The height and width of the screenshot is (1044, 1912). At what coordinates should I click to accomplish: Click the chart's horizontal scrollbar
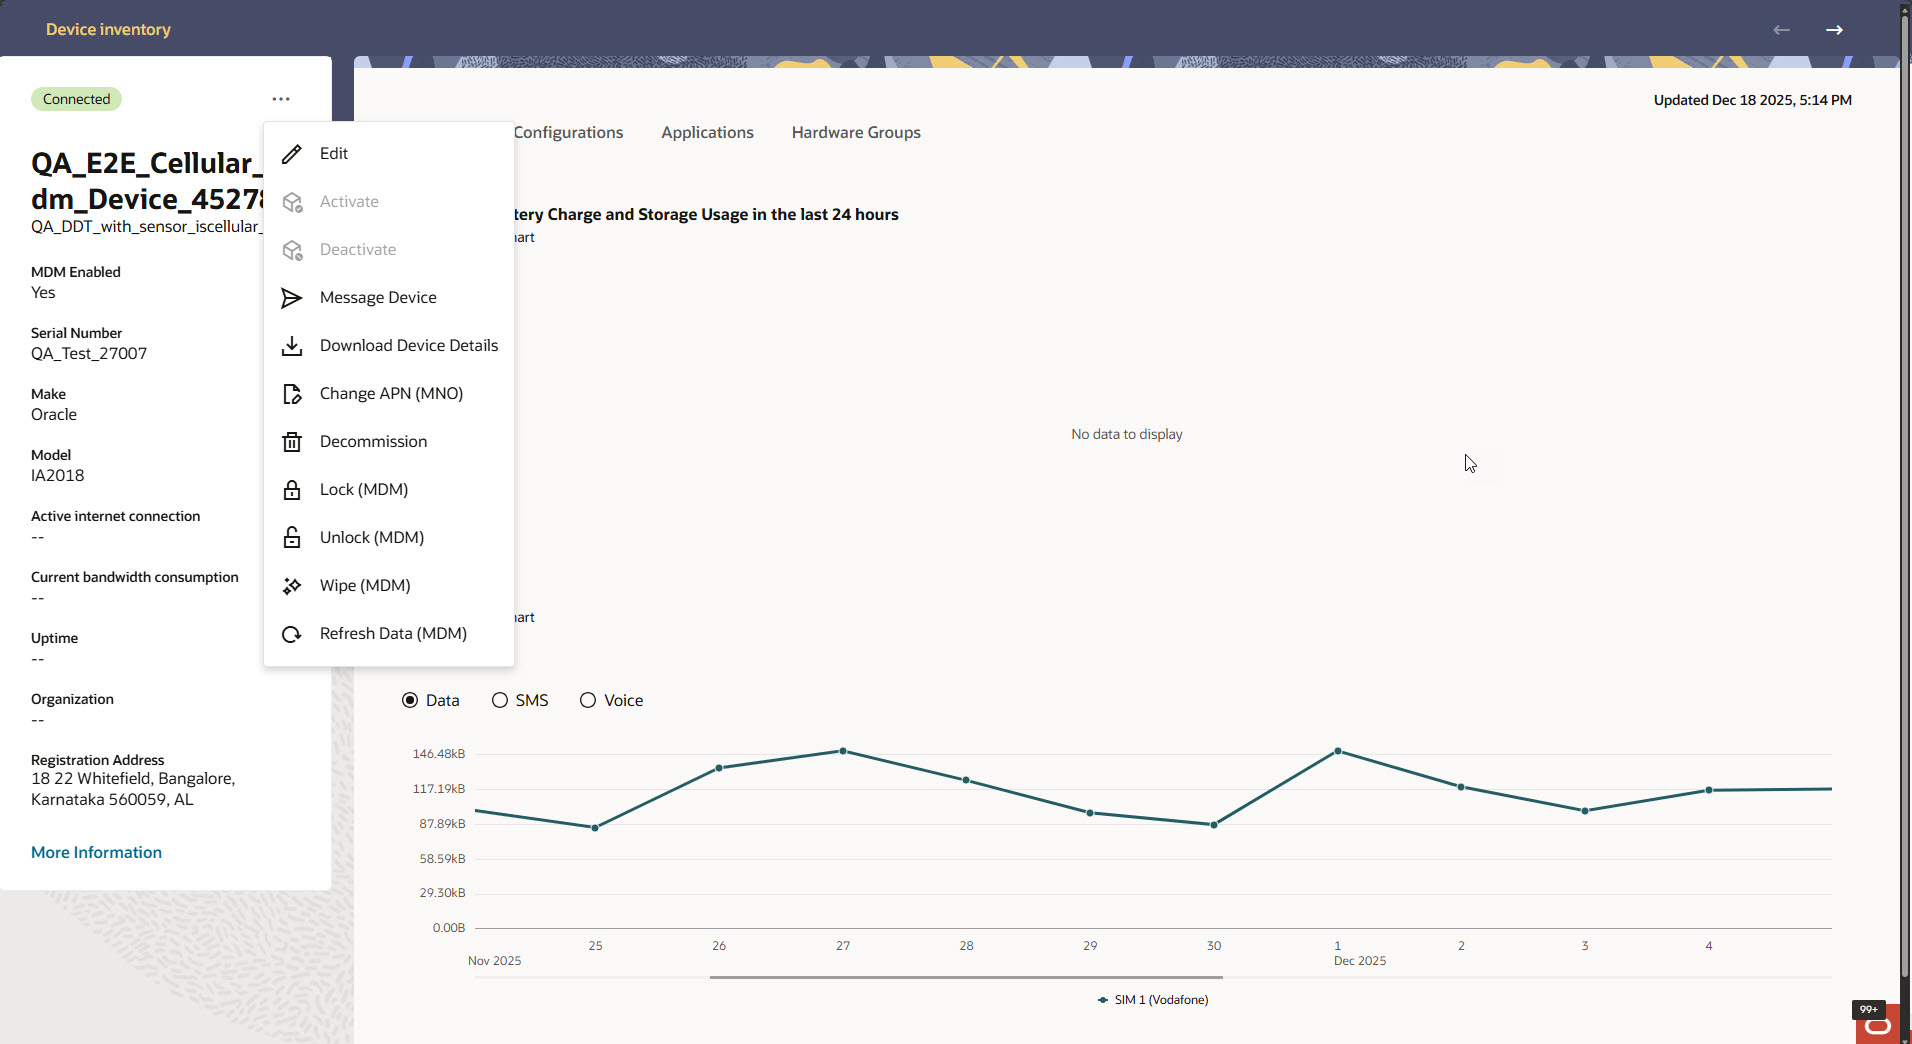pyautogui.click(x=966, y=977)
